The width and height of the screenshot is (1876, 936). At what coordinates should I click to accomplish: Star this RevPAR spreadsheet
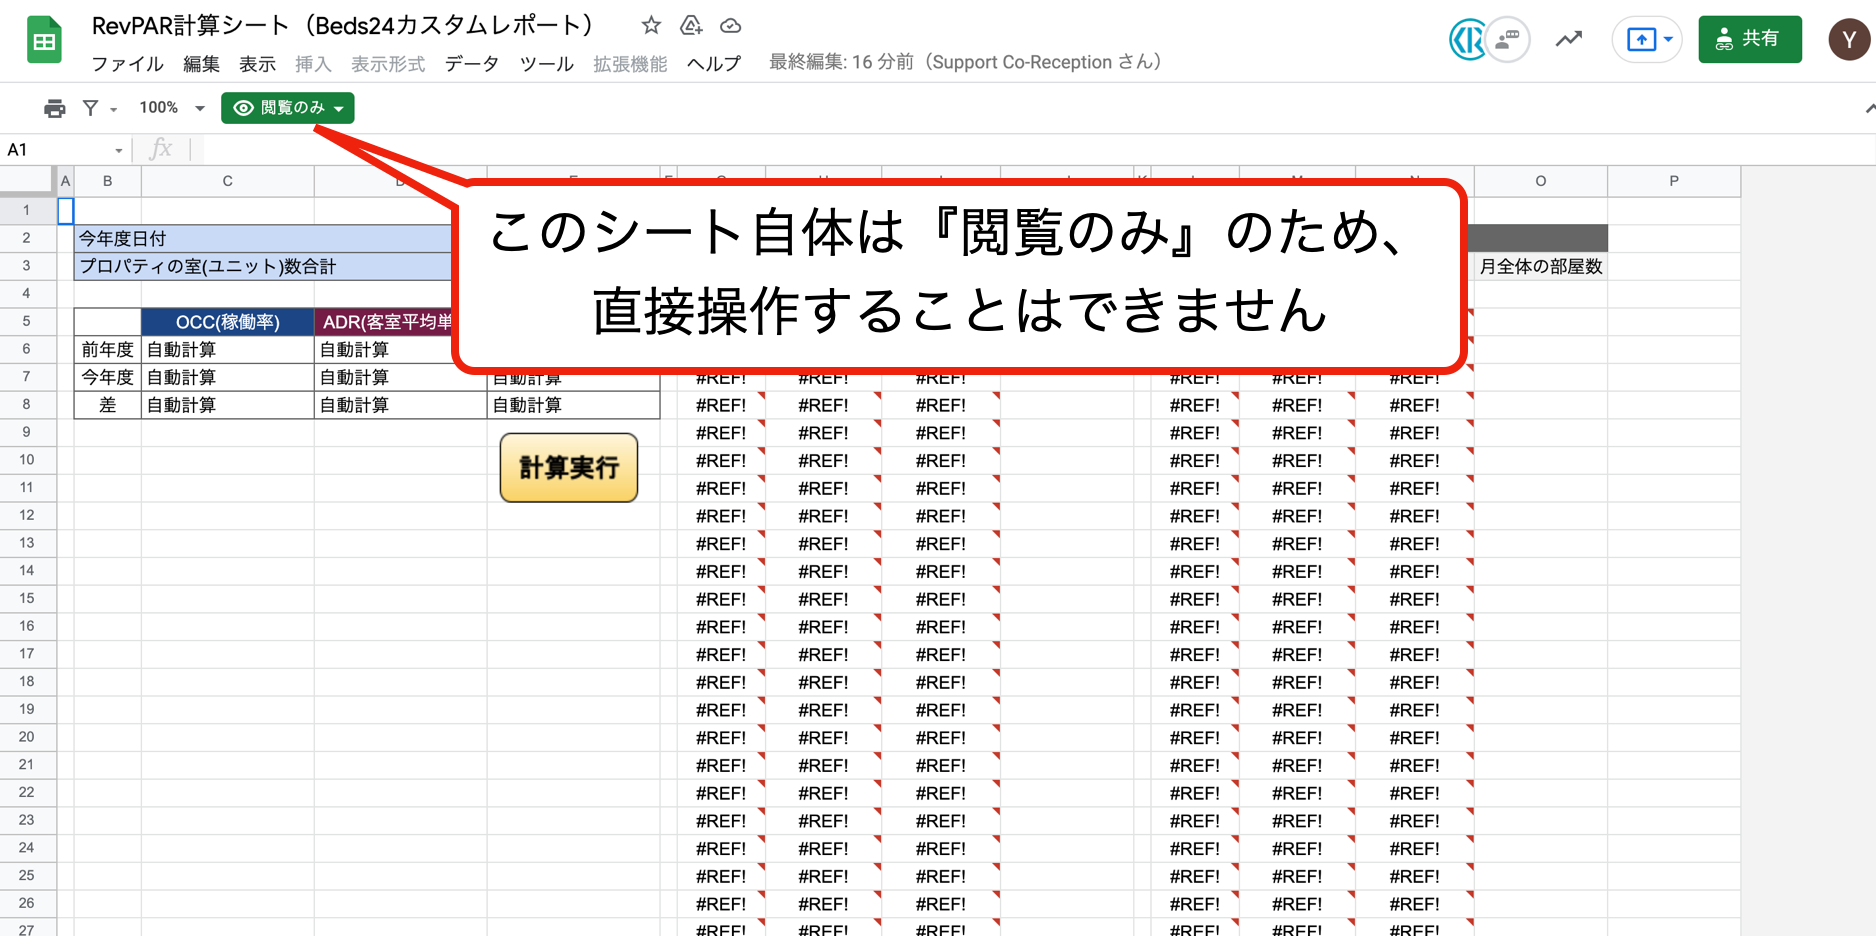[x=651, y=26]
